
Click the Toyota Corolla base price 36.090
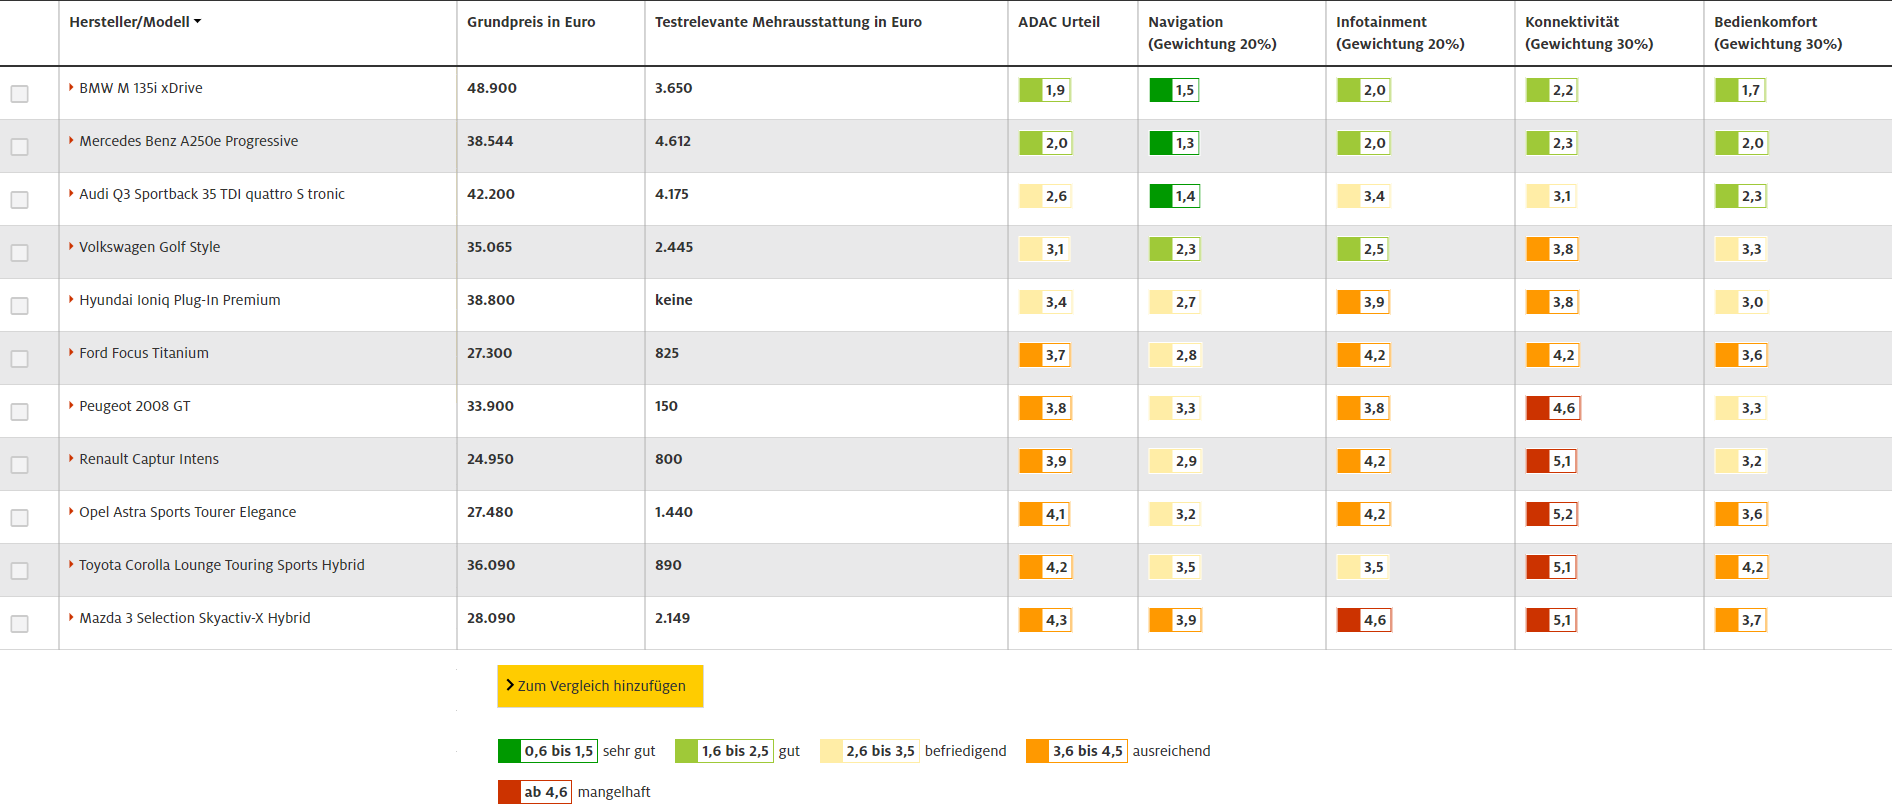(x=491, y=565)
